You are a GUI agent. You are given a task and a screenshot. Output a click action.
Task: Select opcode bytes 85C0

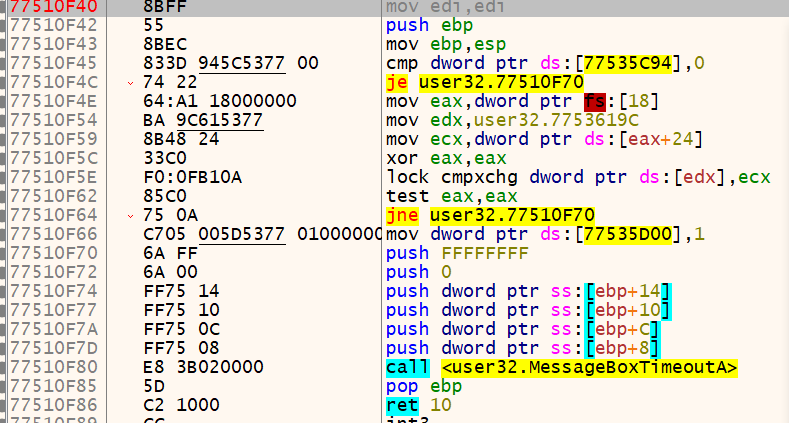tap(165, 196)
